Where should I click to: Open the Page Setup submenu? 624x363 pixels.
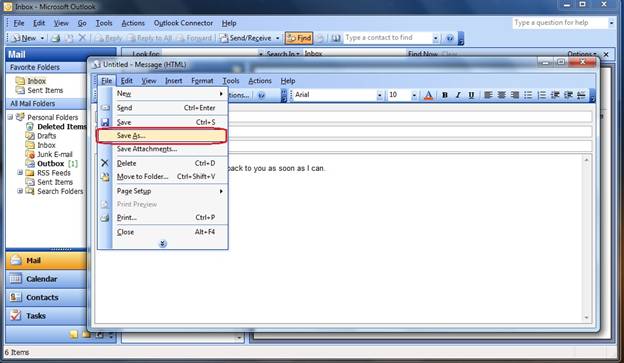click(x=162, y=191)
